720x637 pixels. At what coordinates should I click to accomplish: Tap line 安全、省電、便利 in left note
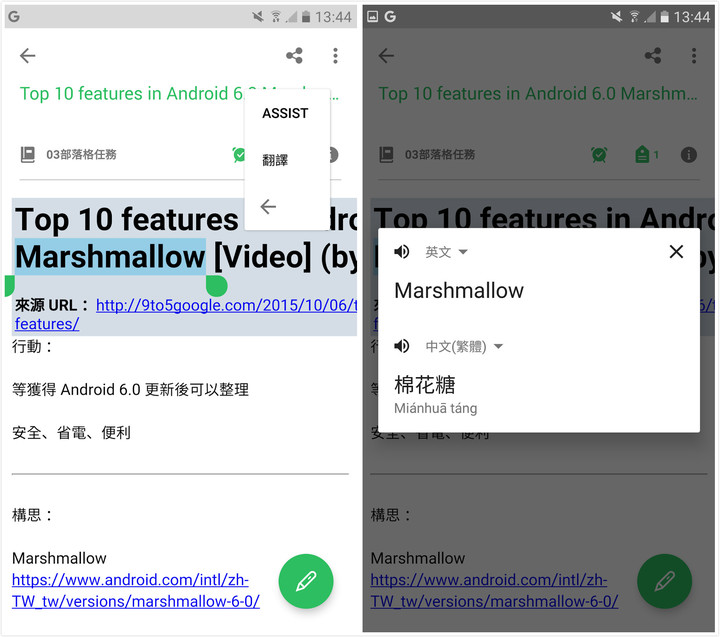coord(71,432)
